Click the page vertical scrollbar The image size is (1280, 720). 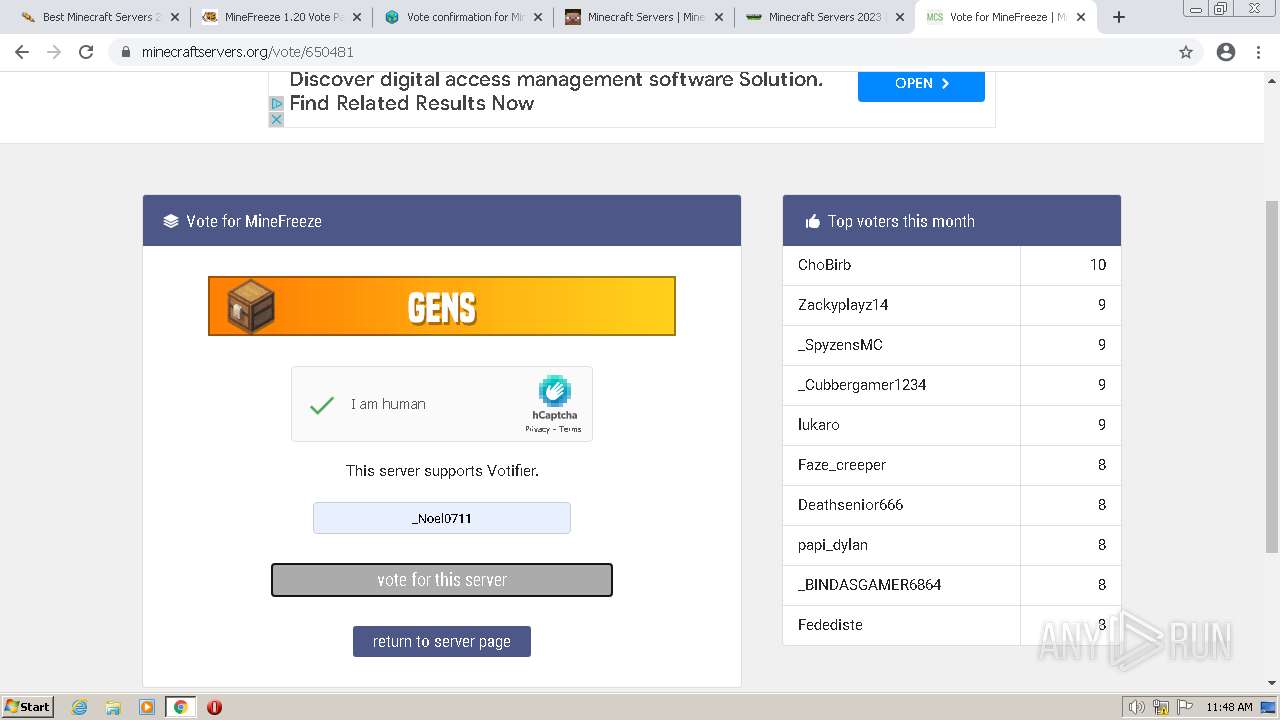1272,376
